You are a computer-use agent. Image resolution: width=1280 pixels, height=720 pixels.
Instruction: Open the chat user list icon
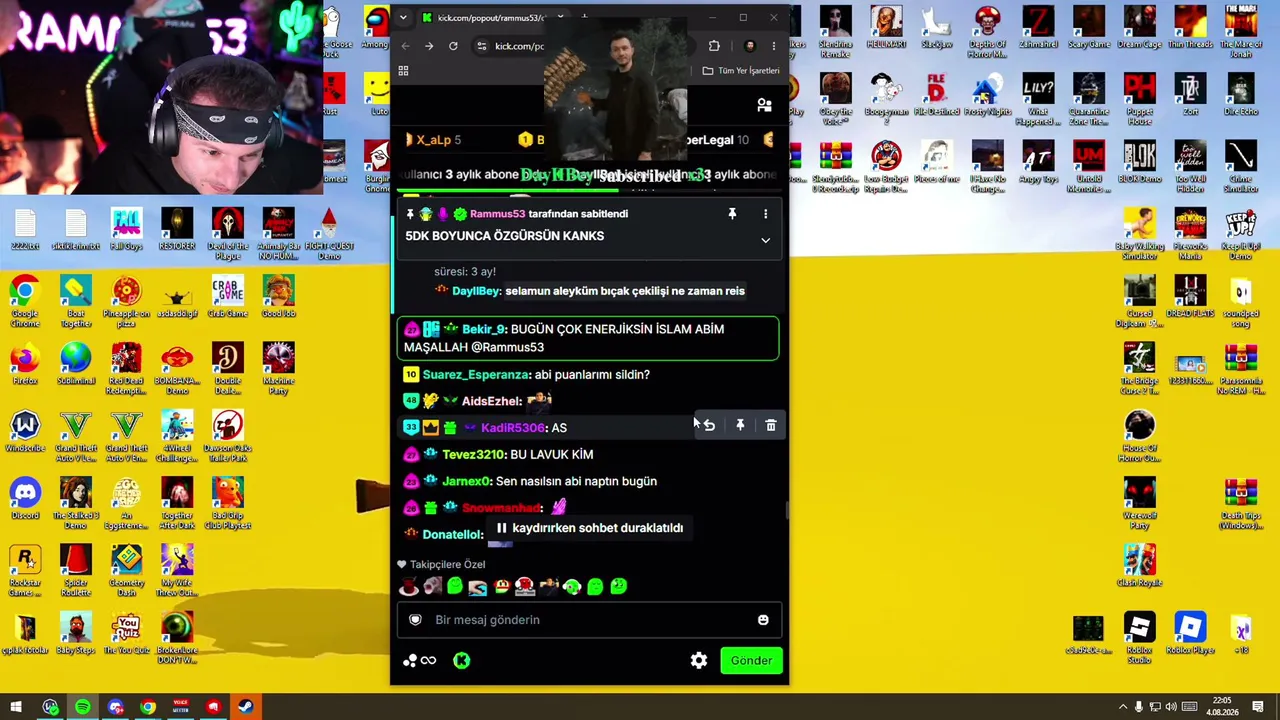tap(764, 105)
